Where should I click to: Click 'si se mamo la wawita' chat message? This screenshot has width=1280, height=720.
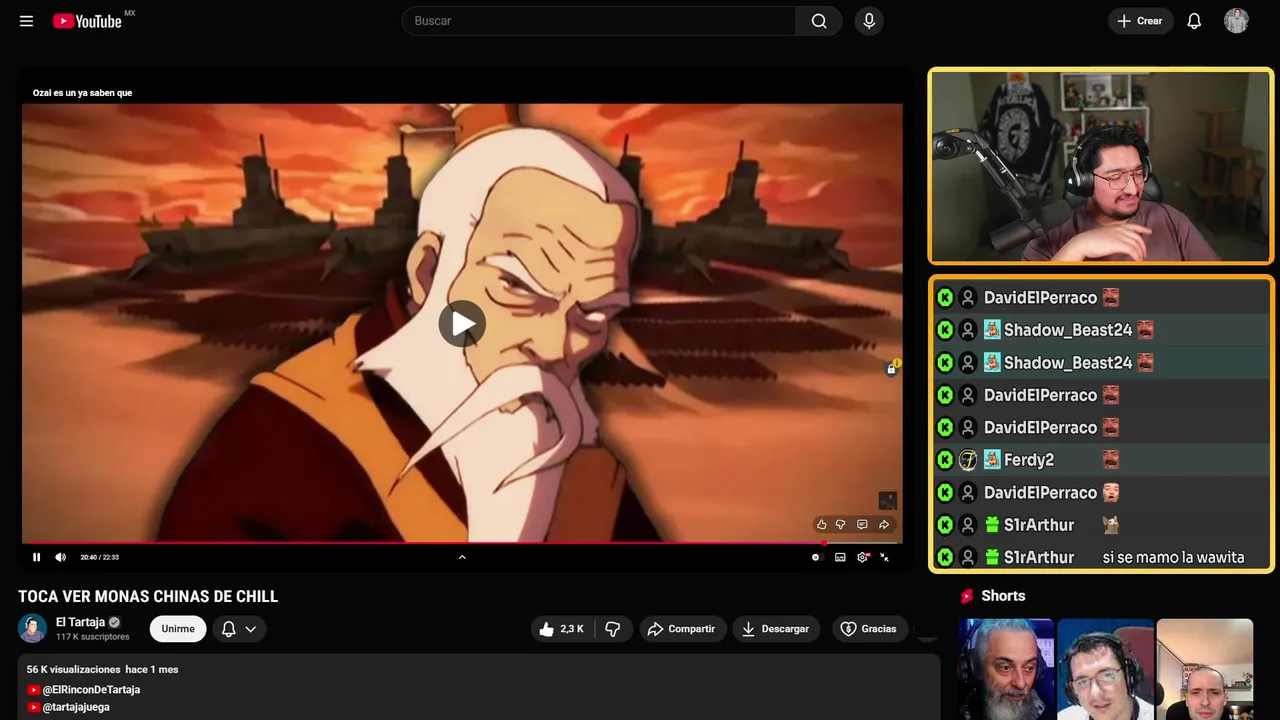click(x=1173, y=557)
